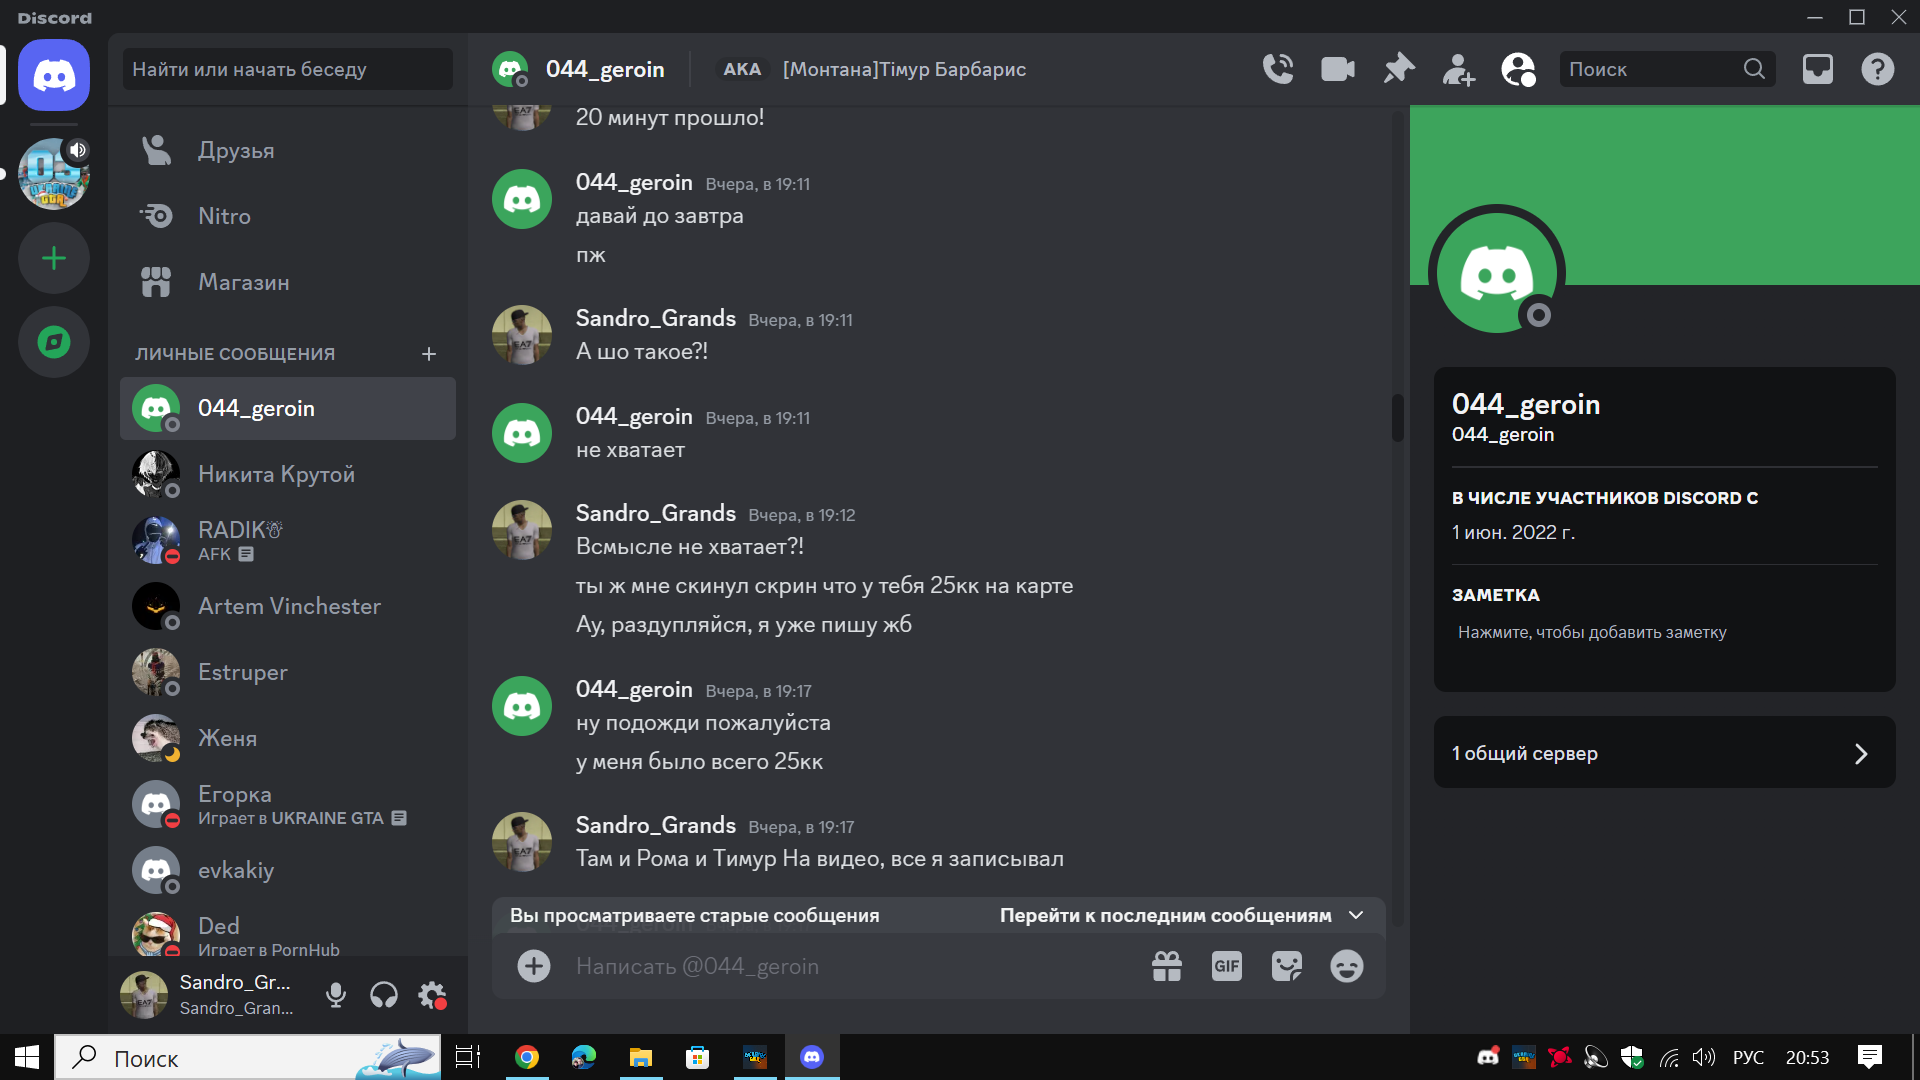The width and height of the screenshot is (1920, 1080).
Task: Open Google Chrome from the taskbar
Action: click(x=527, y=1057)
